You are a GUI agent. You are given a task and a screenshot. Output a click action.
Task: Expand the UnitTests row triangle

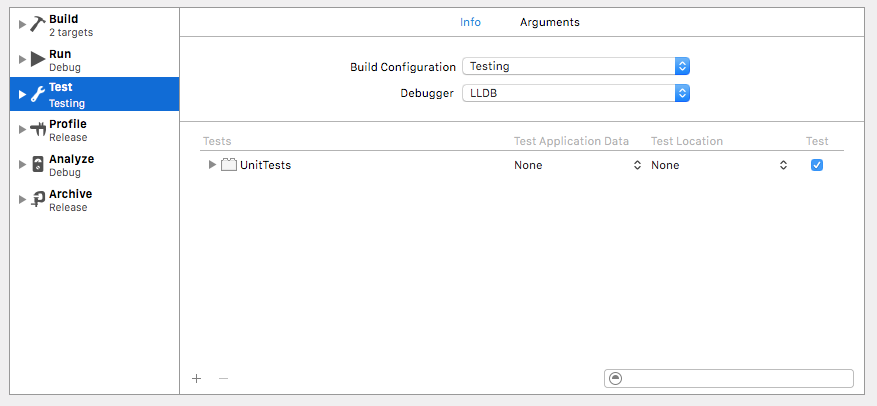coord(212,165)
